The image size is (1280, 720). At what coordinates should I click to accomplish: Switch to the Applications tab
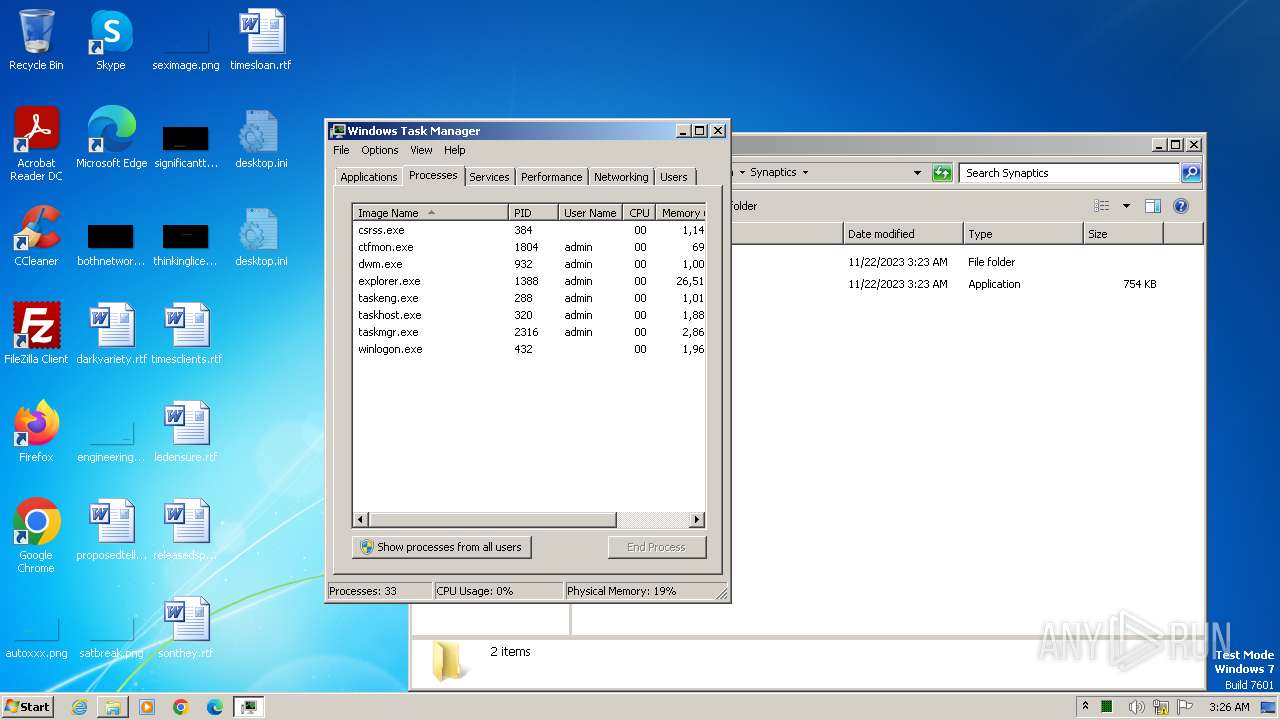point(368,177)
